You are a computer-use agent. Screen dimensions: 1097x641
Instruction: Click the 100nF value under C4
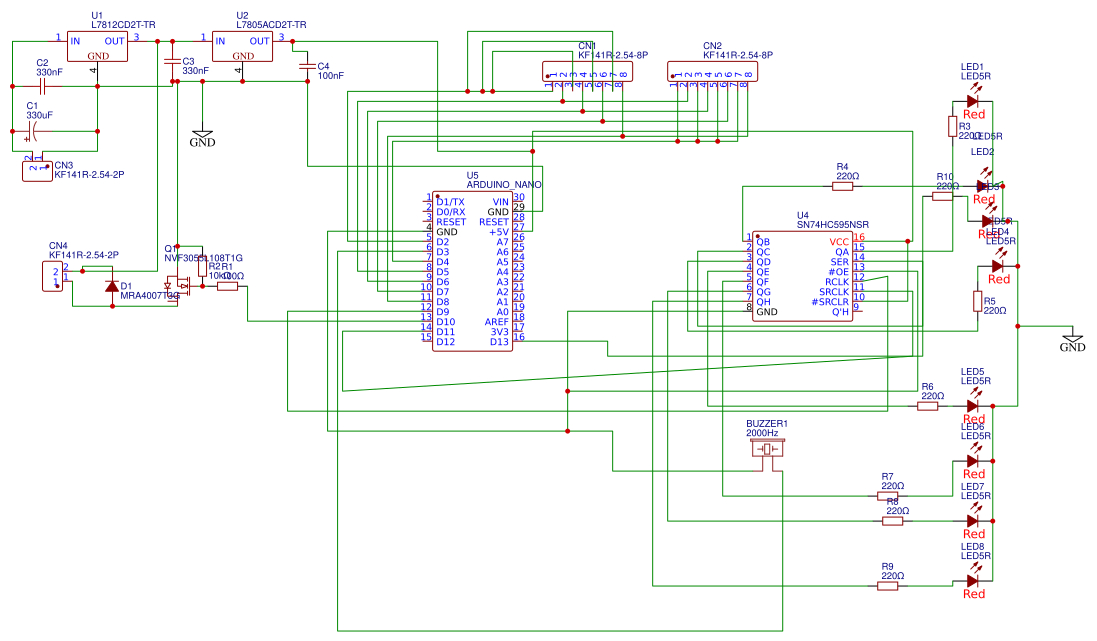point(331,76)
